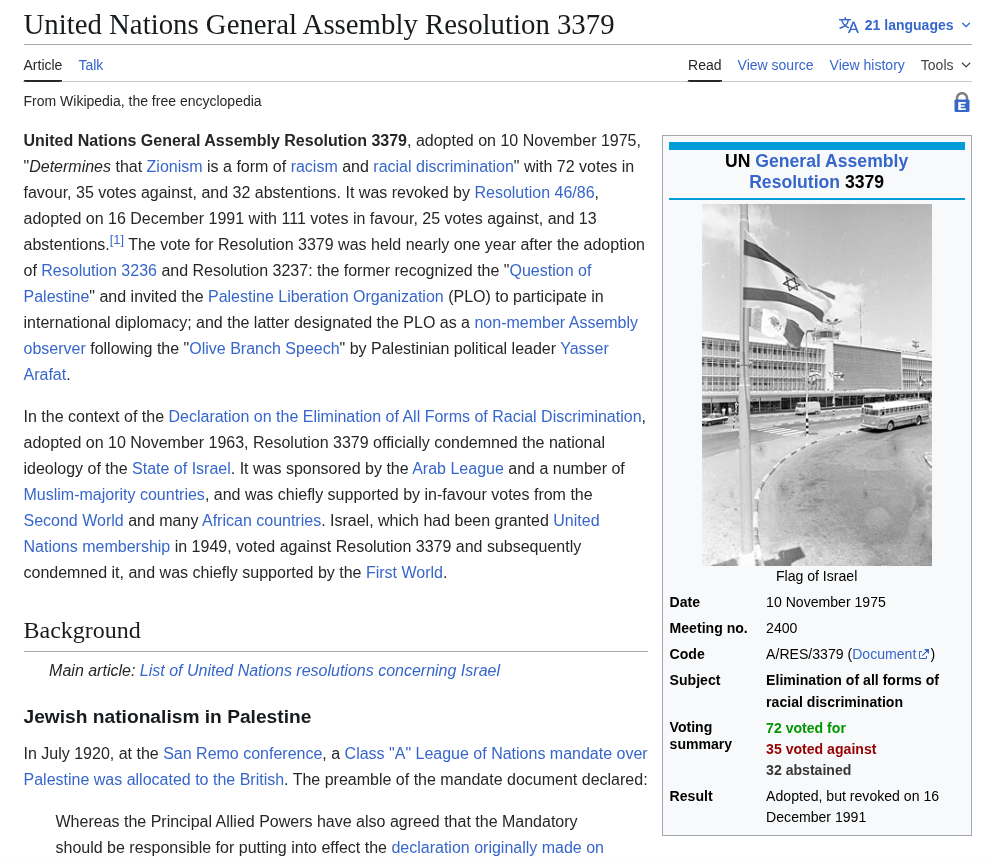This screenshot has width=992, height=864.
Task: Switch to the Talk tab
Action: 90,65
